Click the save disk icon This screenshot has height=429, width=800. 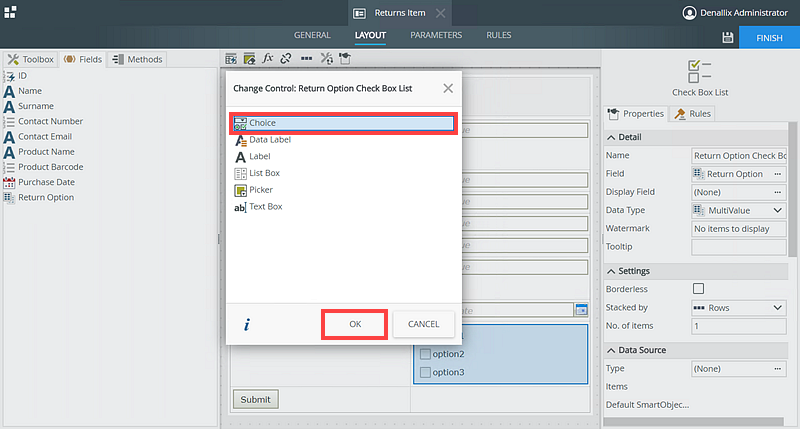pyautogui.click(x=728, y=37)
